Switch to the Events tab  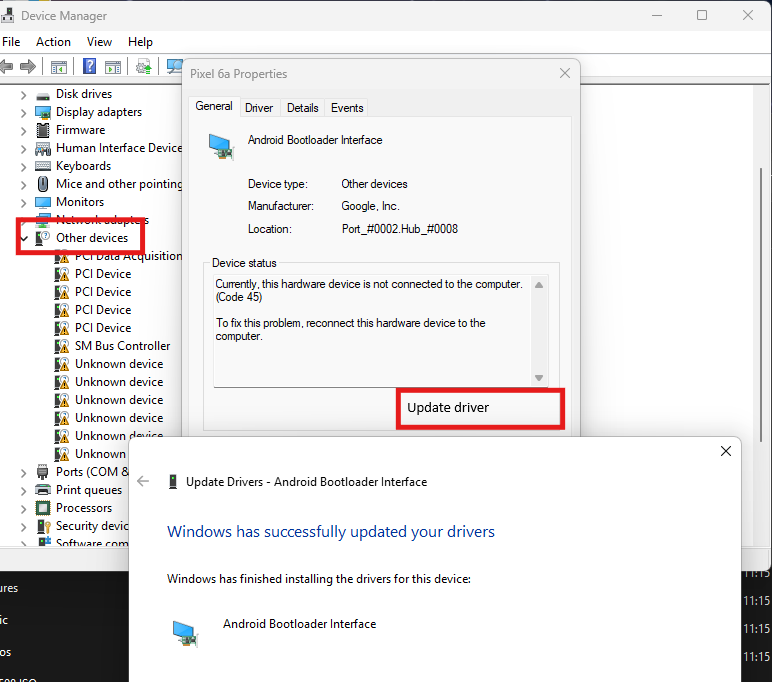point(347,108)
